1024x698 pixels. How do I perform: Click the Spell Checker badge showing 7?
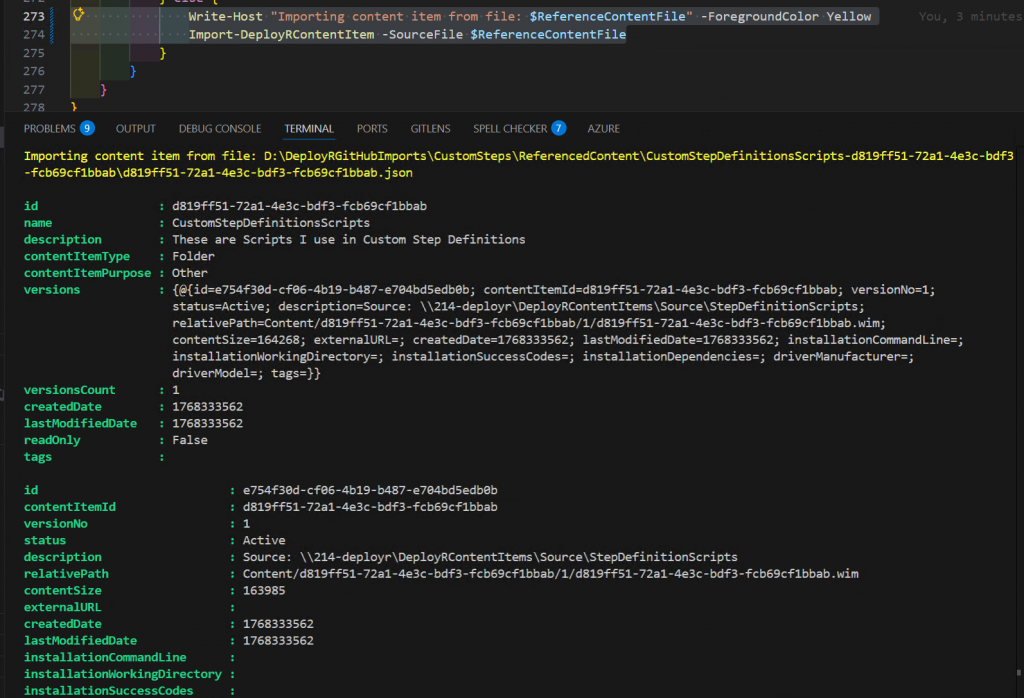point(558,128)
